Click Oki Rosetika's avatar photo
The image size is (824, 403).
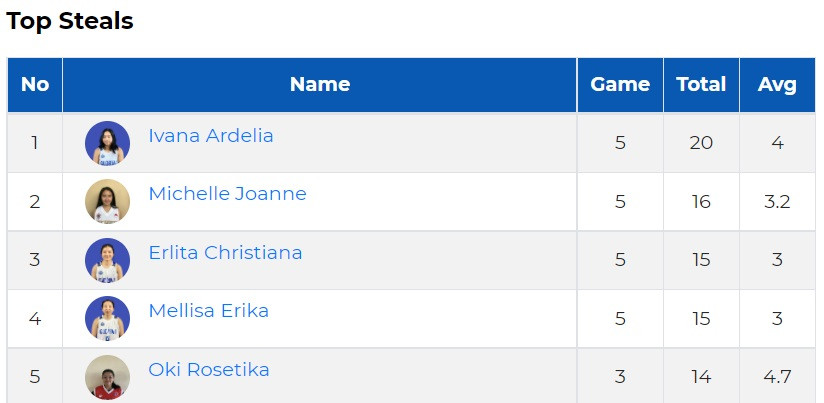(x=107, y=377)
